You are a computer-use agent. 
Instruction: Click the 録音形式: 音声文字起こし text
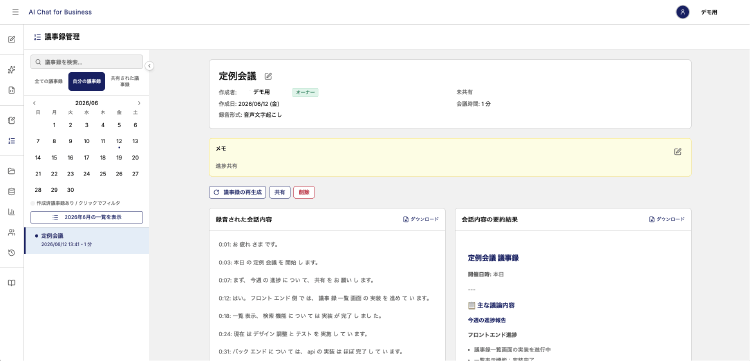click(x=250, y=115)
